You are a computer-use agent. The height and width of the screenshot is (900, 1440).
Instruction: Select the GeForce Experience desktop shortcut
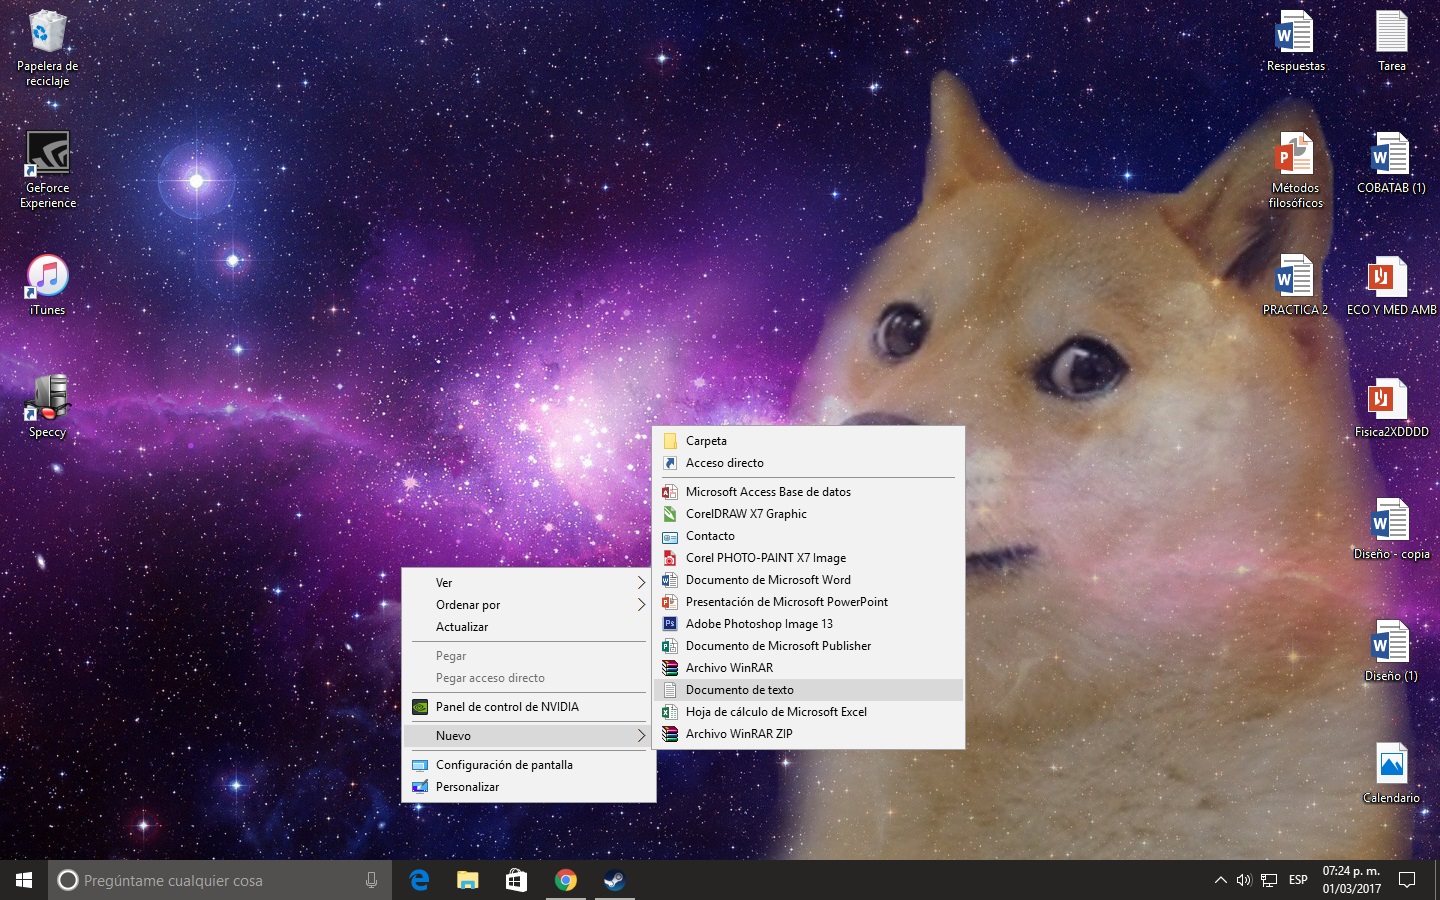pos(48,170)
